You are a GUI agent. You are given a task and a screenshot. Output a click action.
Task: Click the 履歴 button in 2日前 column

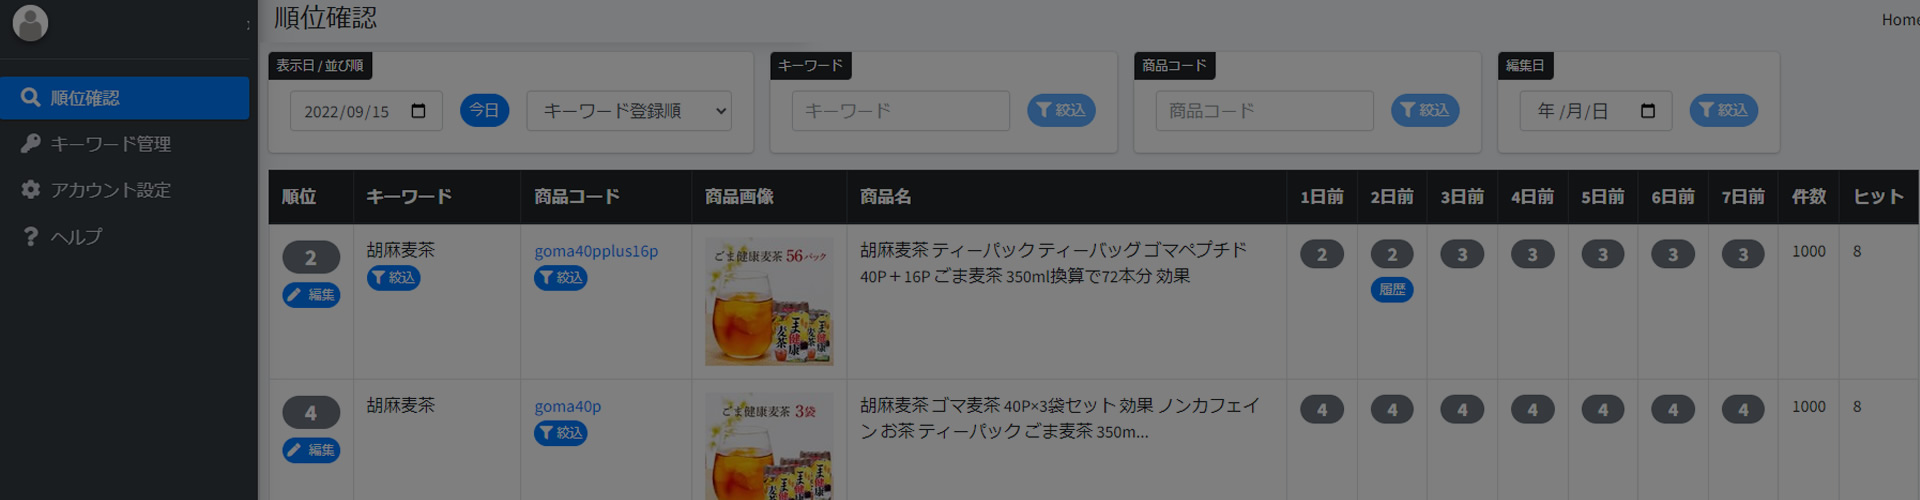(1392, 290)
